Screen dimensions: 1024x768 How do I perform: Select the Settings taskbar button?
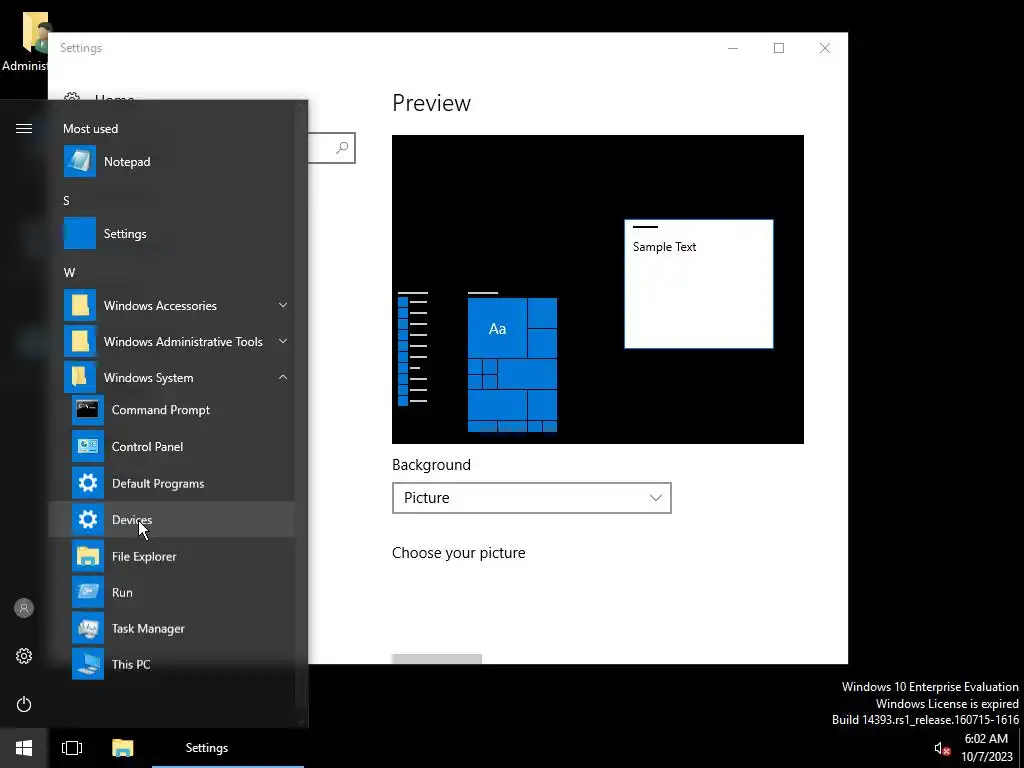[x=228, y=748]
